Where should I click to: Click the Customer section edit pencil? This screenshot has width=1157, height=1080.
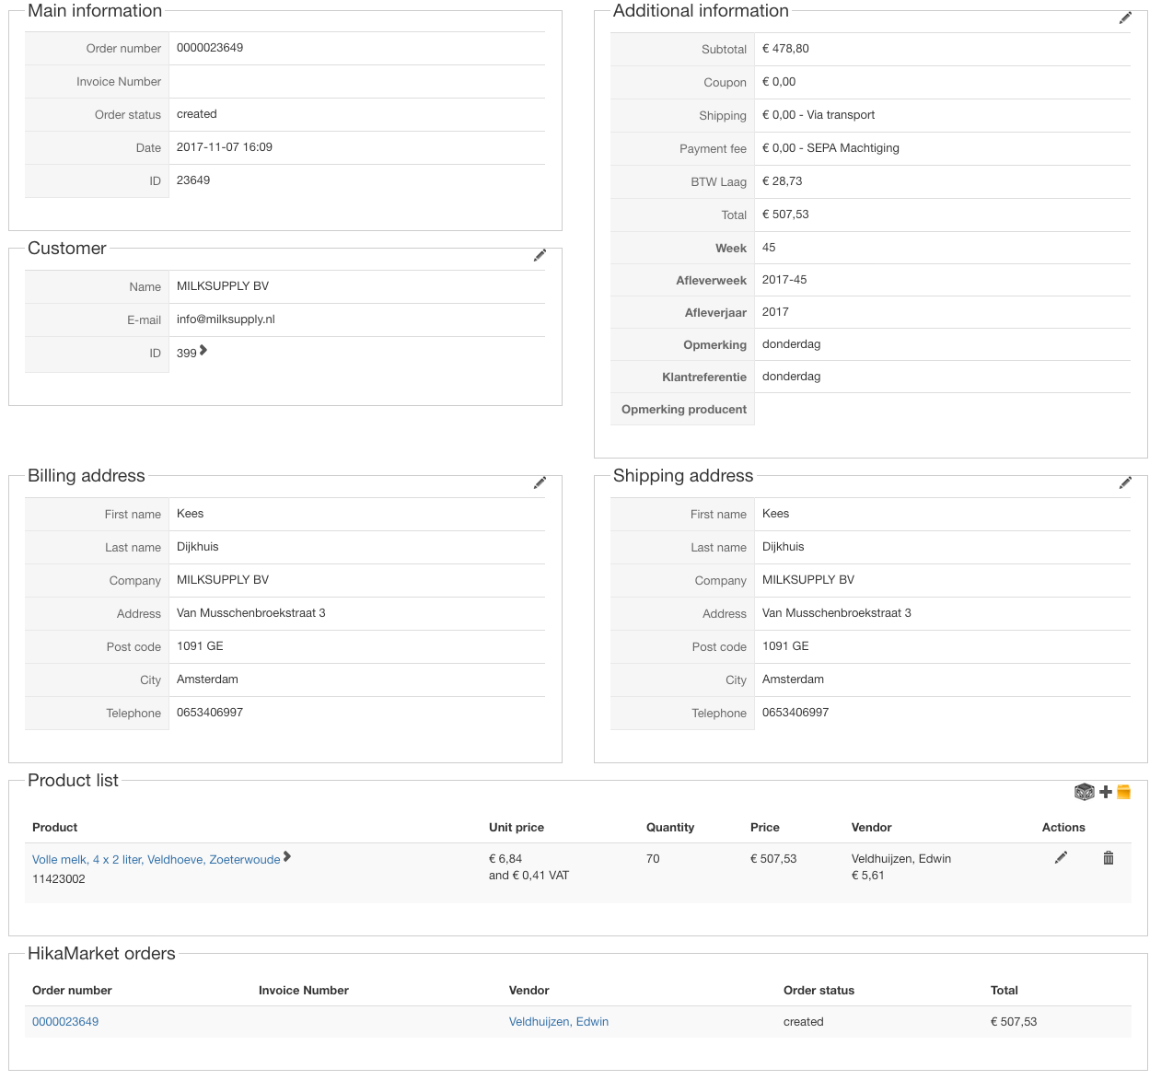tap(540, 255)
